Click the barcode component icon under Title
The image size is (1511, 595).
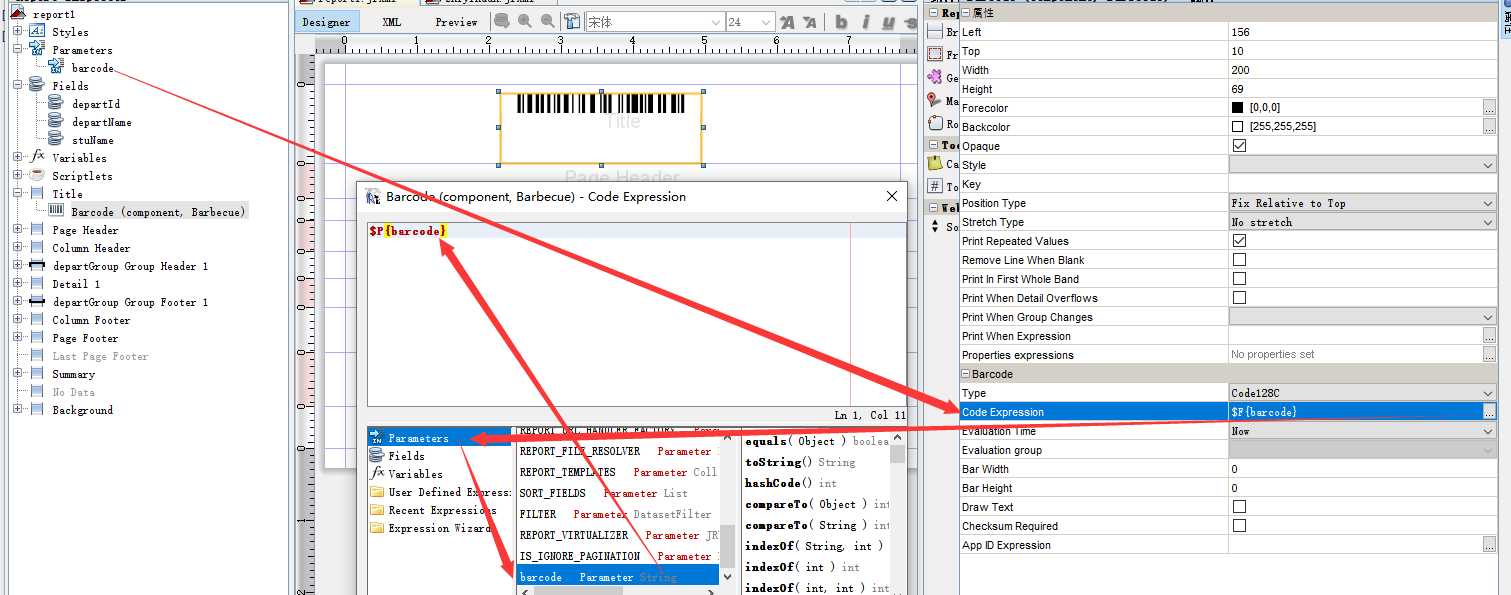point(56,212)
